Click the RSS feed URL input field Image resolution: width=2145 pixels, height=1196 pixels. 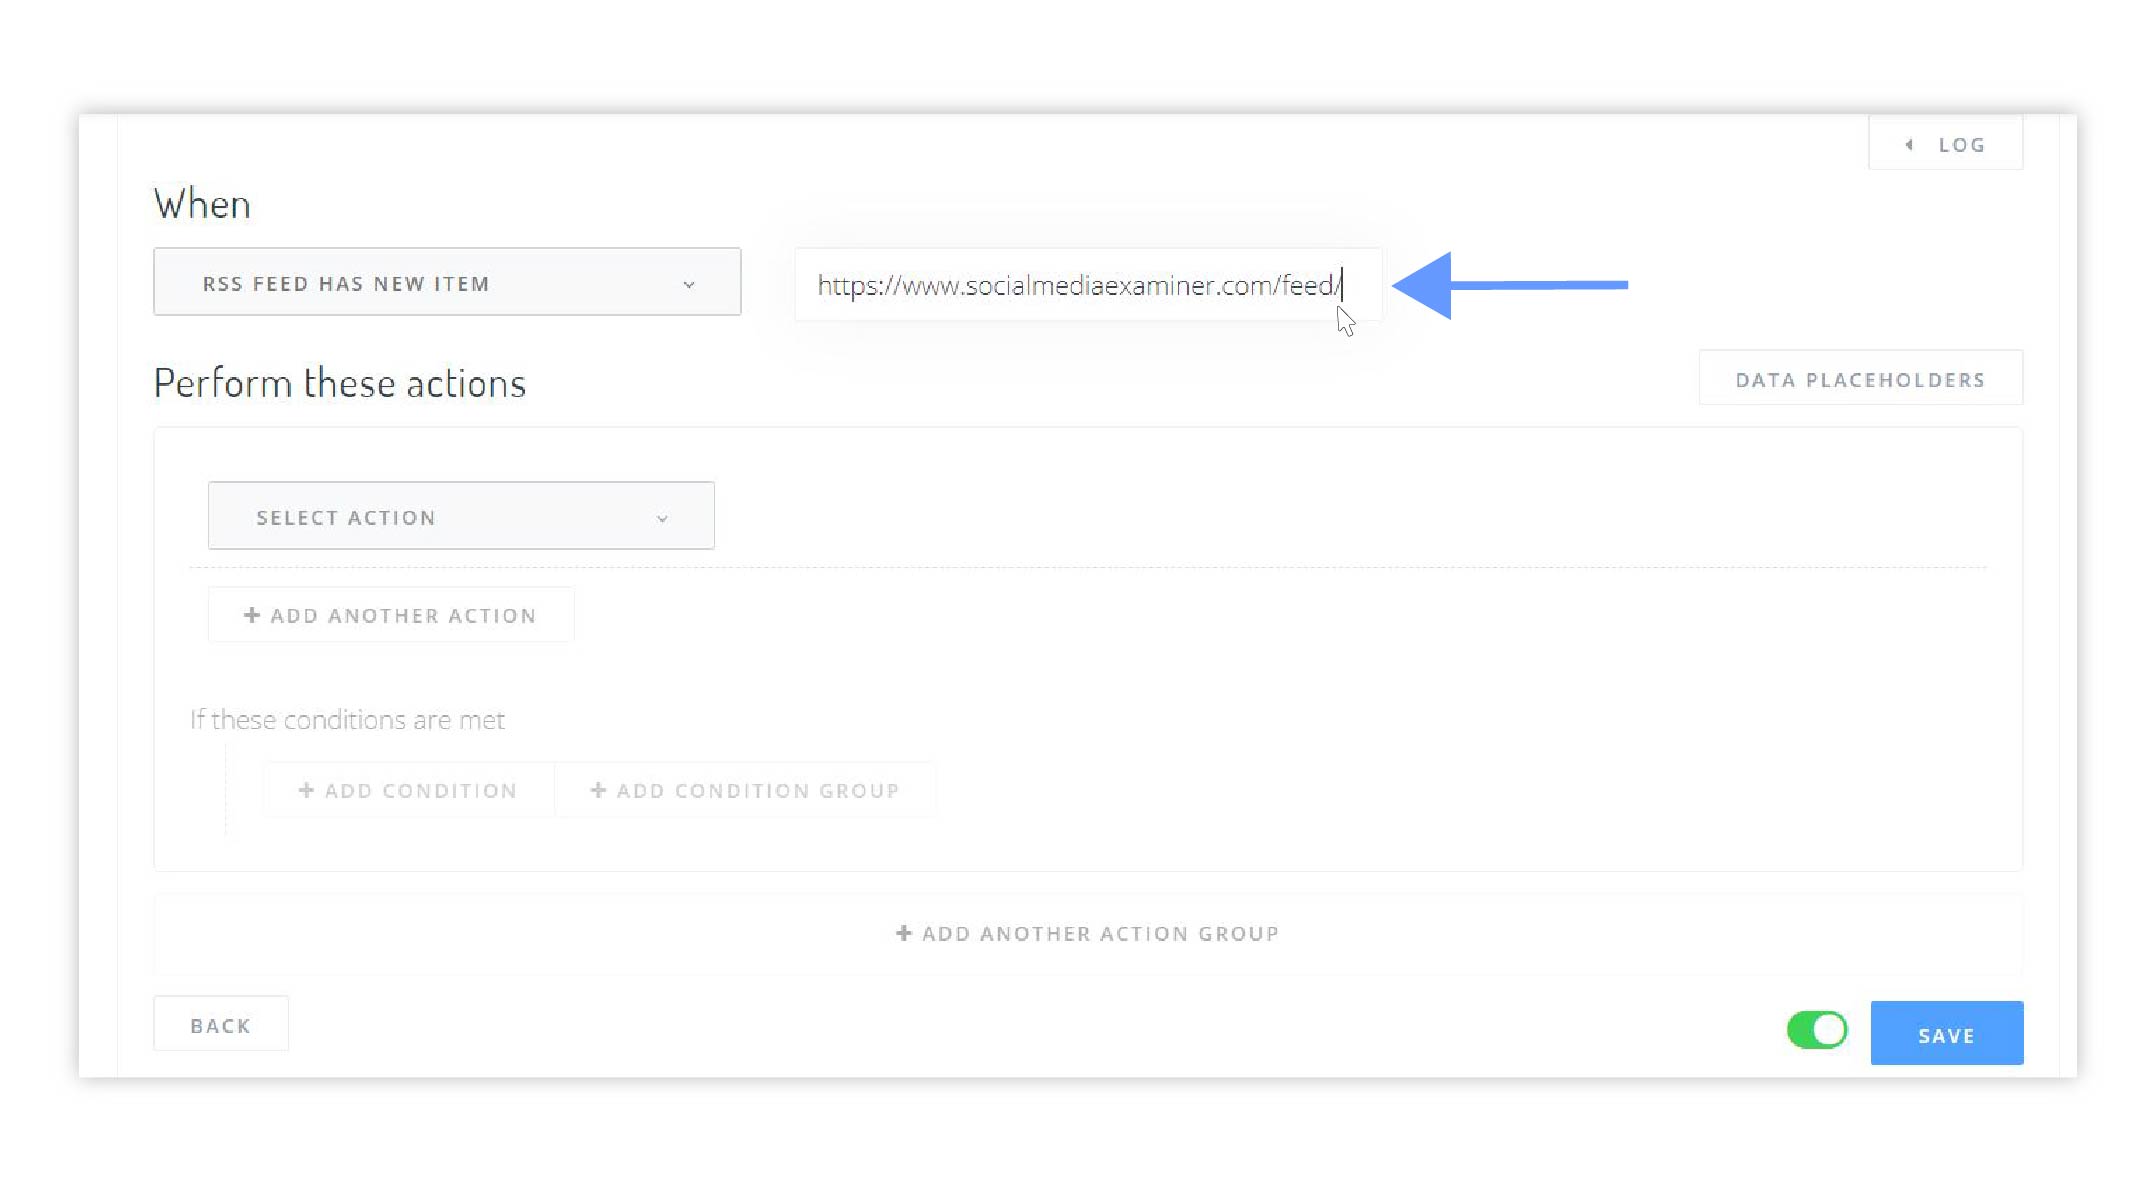click(x=1088, y=285)
